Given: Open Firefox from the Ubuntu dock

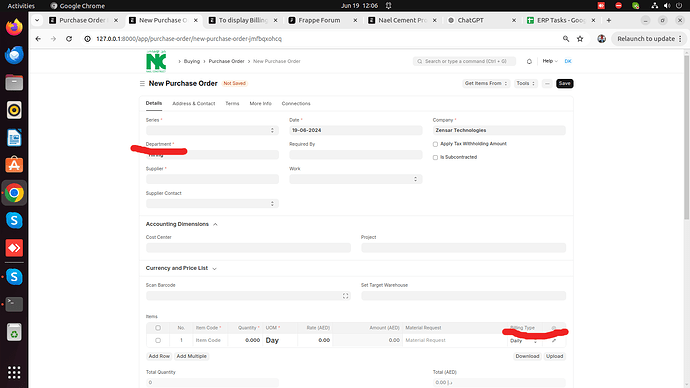Looking at the screenshot, I should [x=14, y=27].
